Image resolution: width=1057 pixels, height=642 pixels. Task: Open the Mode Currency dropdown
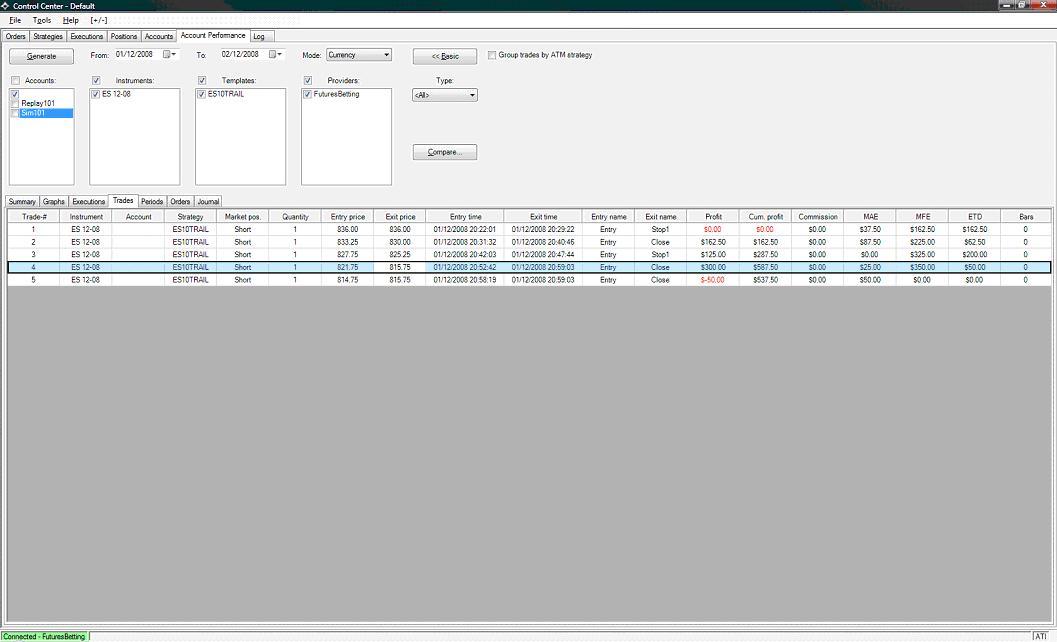[x=359, y=55]
